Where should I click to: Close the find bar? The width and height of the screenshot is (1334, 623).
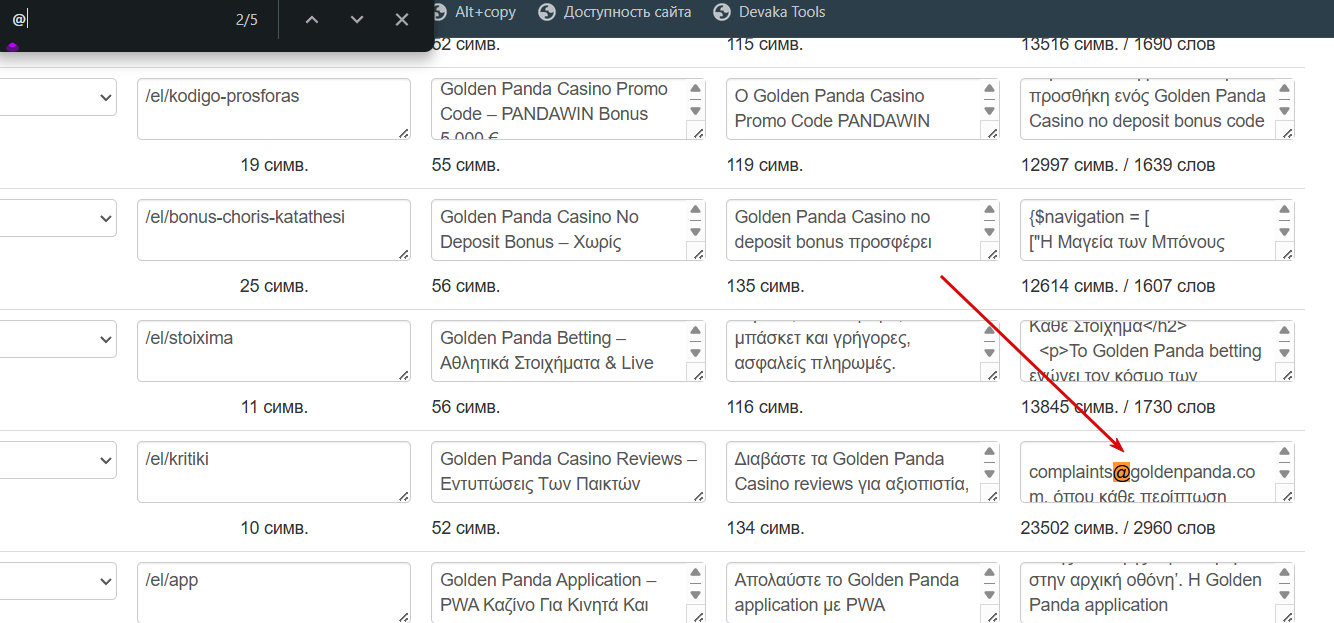tap(402, 20)
